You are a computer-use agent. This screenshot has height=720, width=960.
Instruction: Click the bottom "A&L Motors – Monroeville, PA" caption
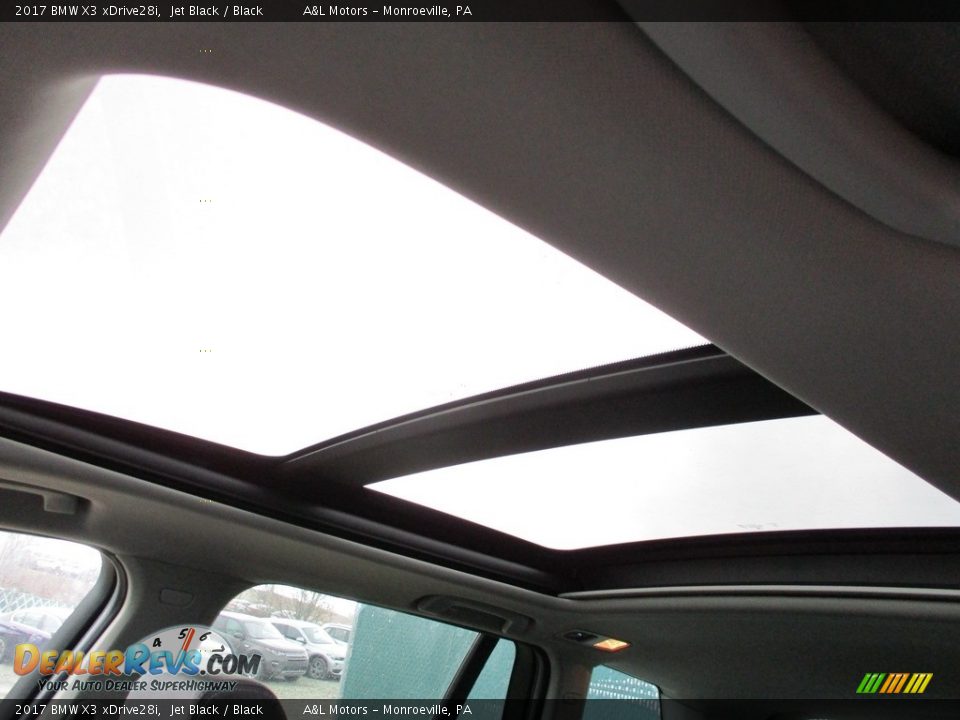[x=387, y=710]
